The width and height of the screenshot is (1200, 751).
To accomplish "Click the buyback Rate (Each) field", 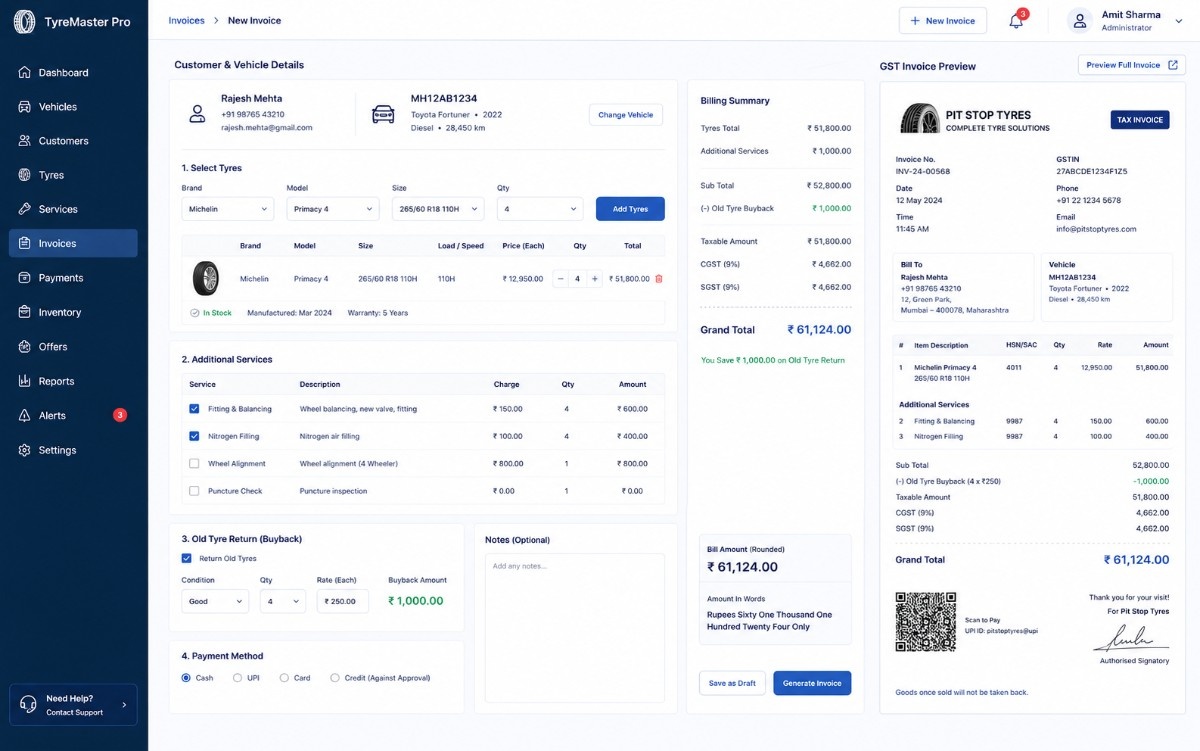I will 343,601.
